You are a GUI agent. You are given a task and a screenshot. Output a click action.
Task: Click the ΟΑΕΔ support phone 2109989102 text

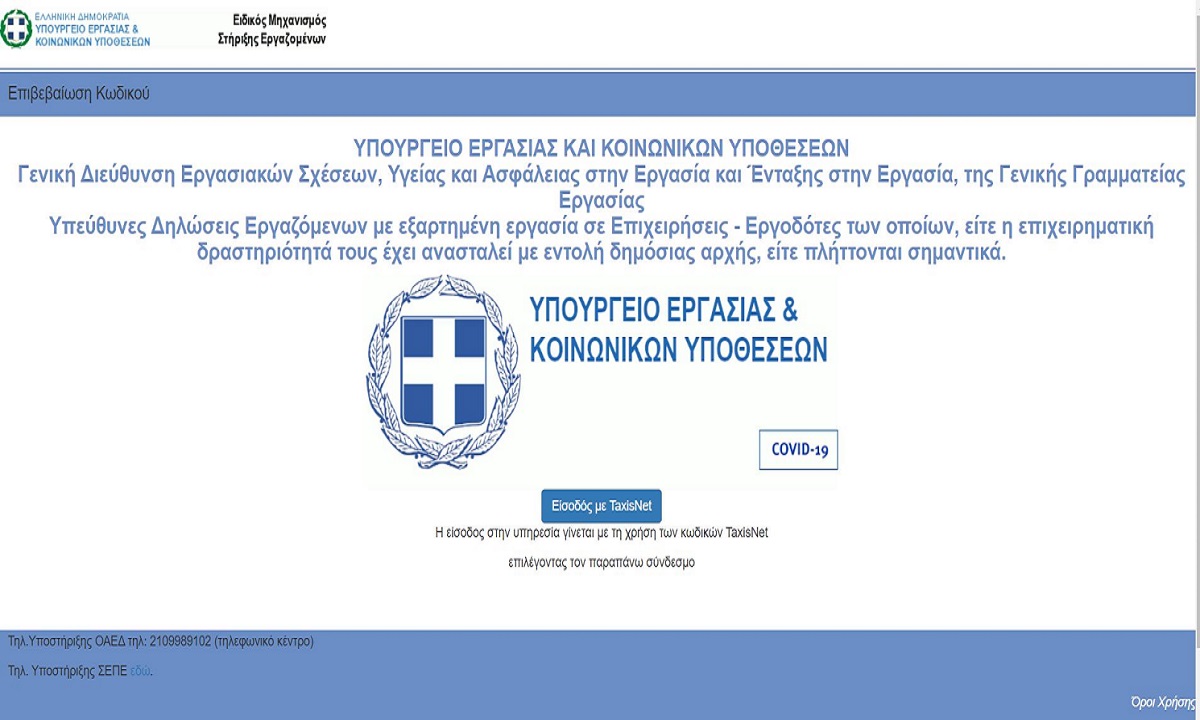pyautogui.click(x=160, y=641)
